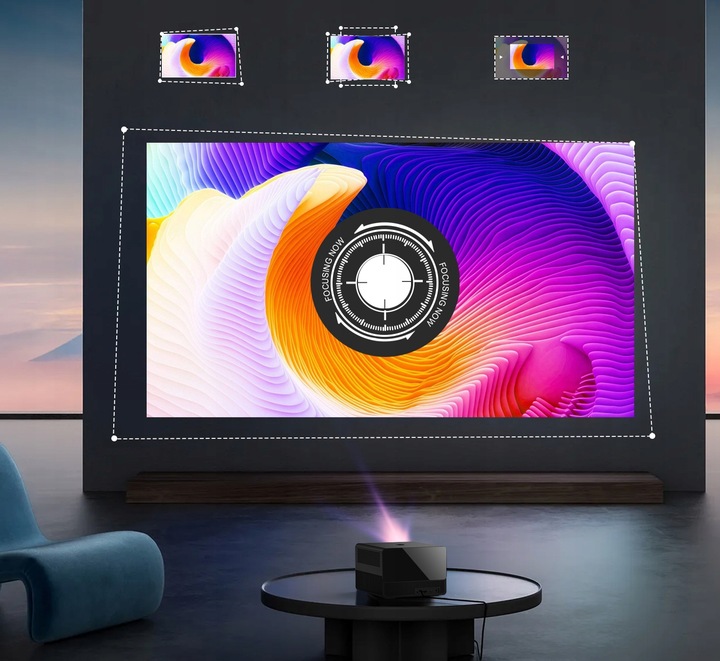Screen dimensions: 720x661
Task: Click the white center of the focusing dial
Action: (385, 282)
